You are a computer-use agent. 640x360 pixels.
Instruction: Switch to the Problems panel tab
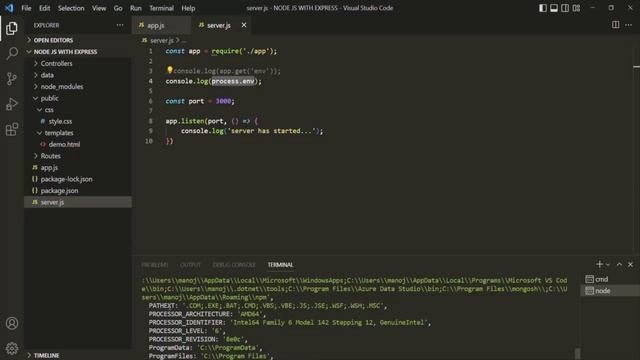pos(155,265)
